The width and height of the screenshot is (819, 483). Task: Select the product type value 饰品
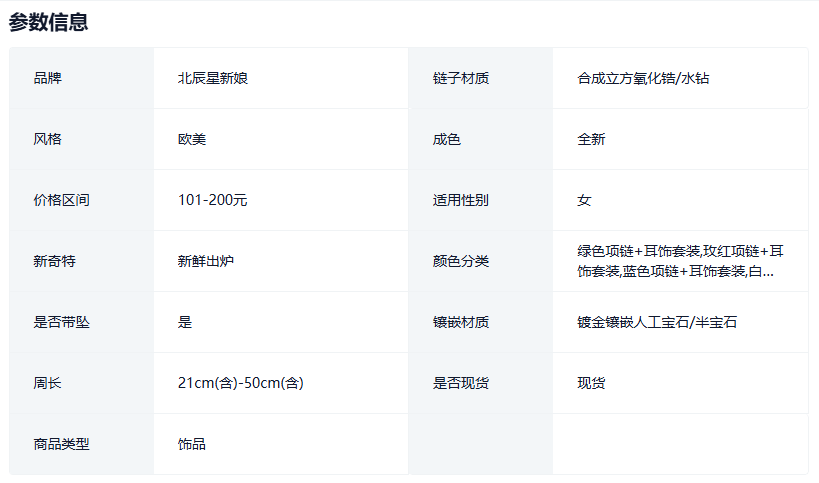[x=192, y=444]
